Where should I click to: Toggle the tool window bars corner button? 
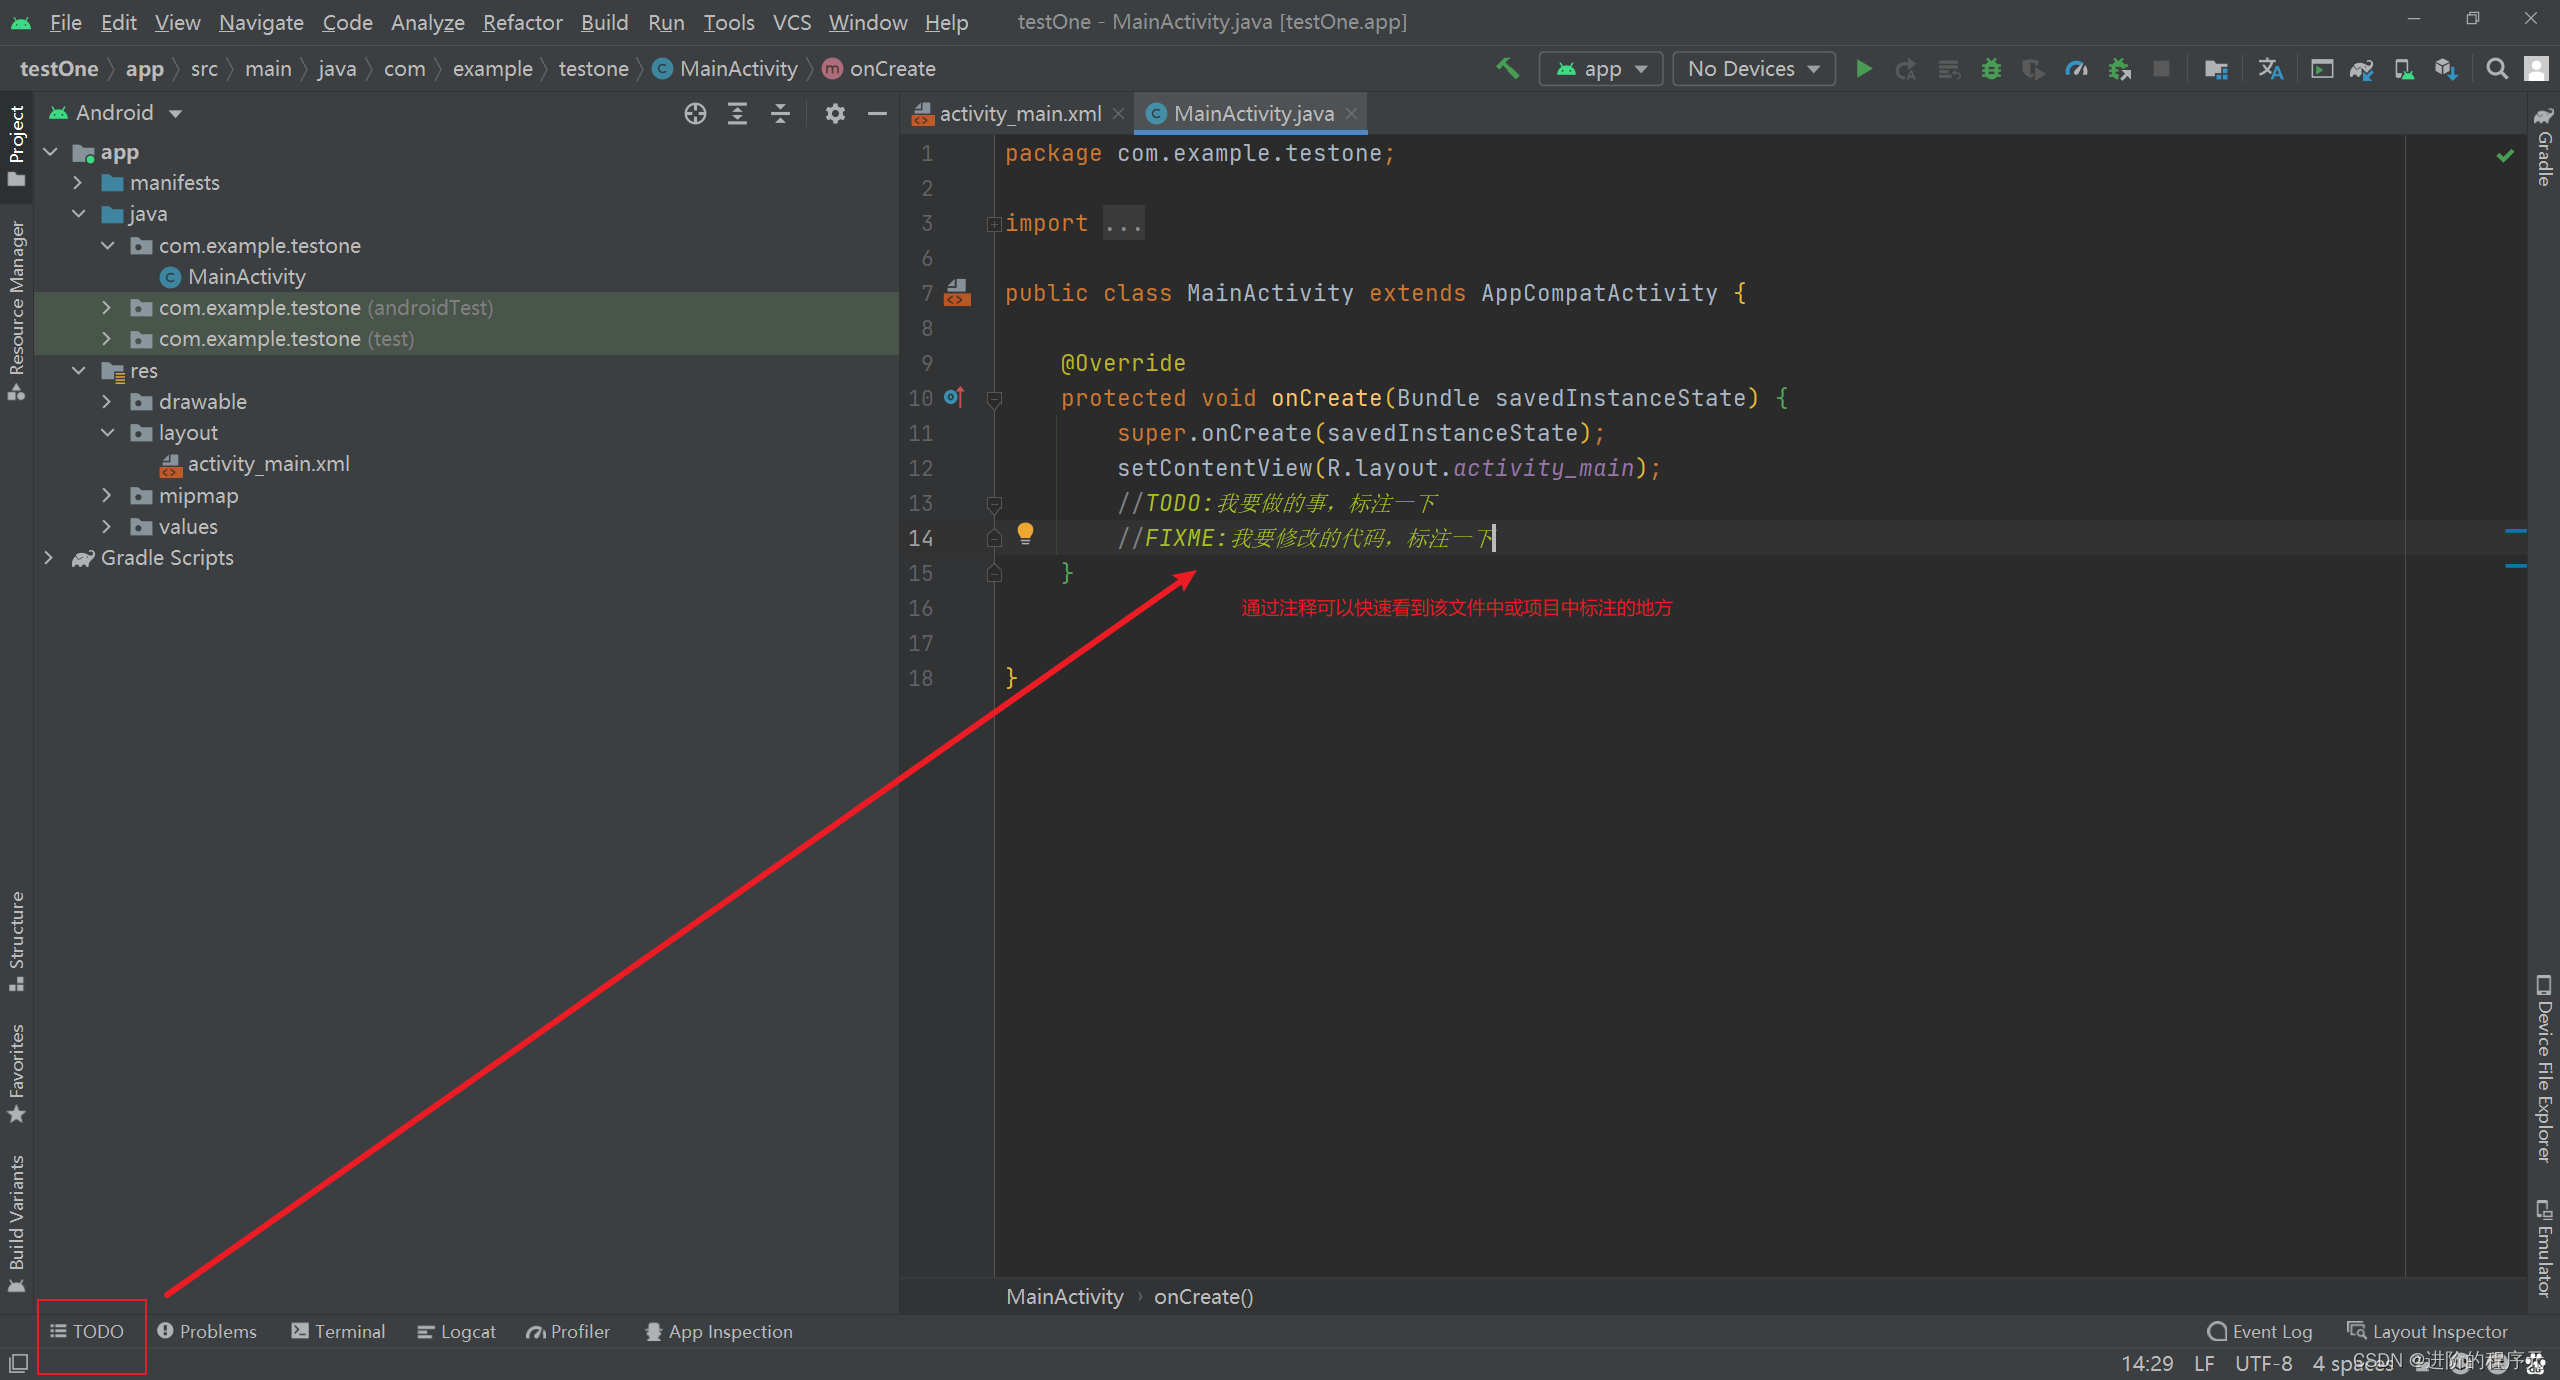click(x=18, y=1363)
